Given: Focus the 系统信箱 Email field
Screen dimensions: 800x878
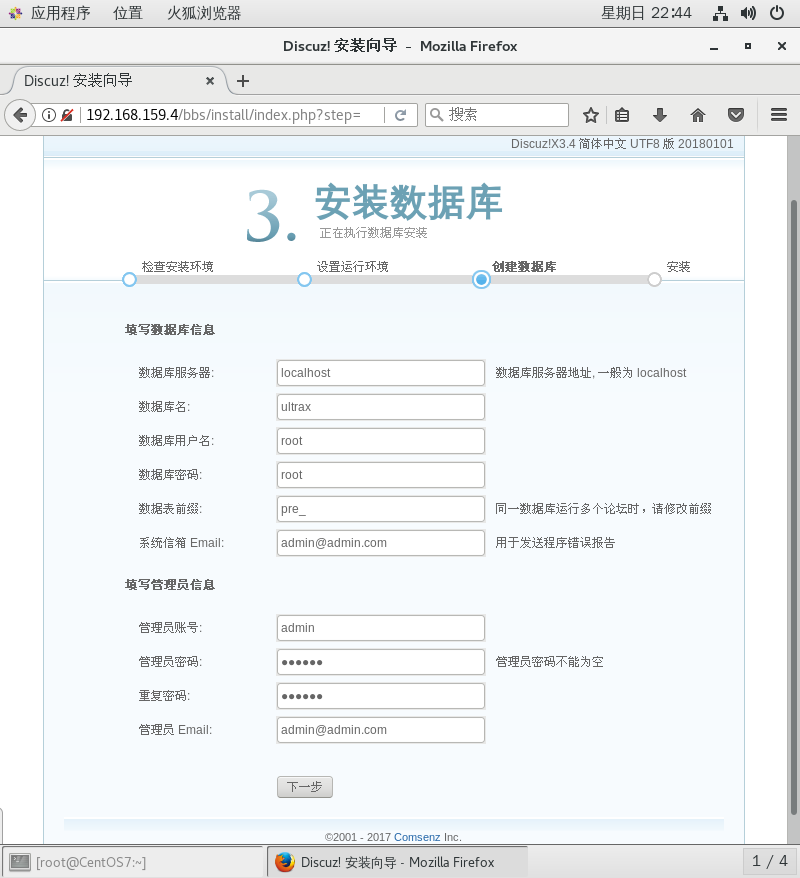Looking at the screenshot, I should pyautogui.click(x=381, y=543).
